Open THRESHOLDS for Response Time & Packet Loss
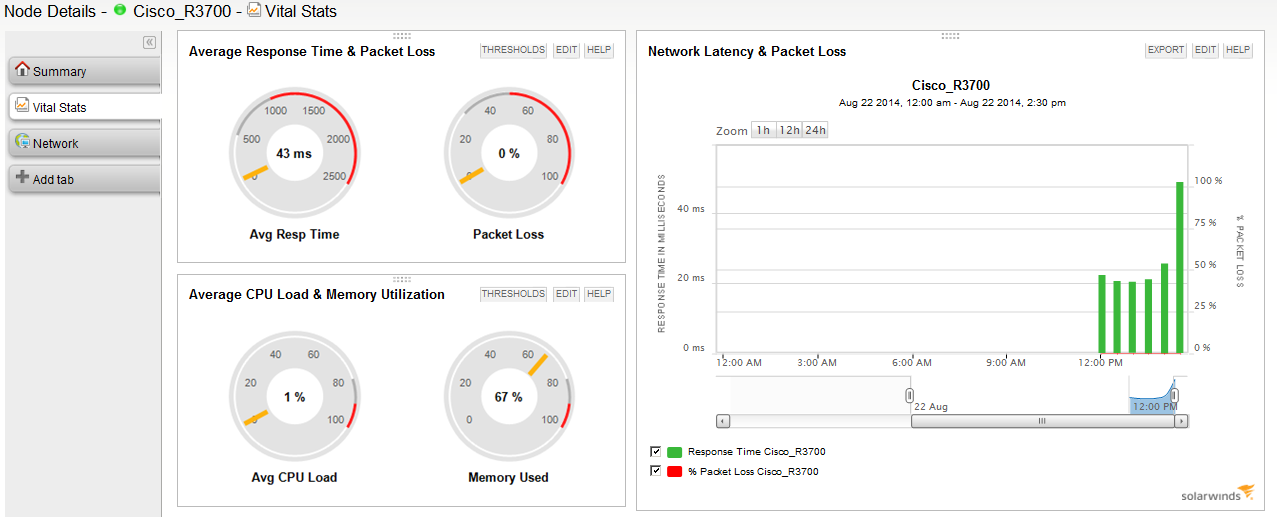The height and width of the screenshot is (517, 1277). click(514, 50)
